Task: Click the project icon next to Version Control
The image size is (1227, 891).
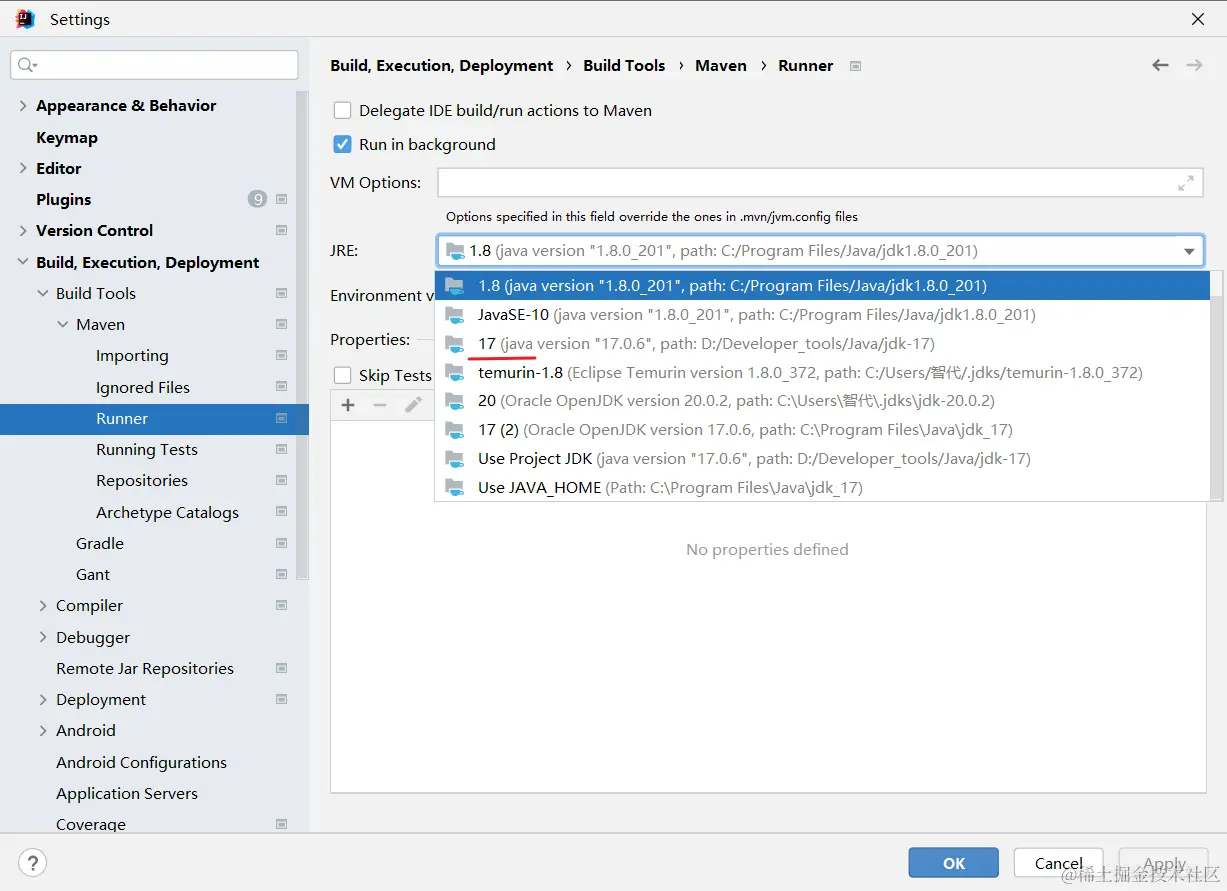Action: pyautogui.click(x=281, y=230)
